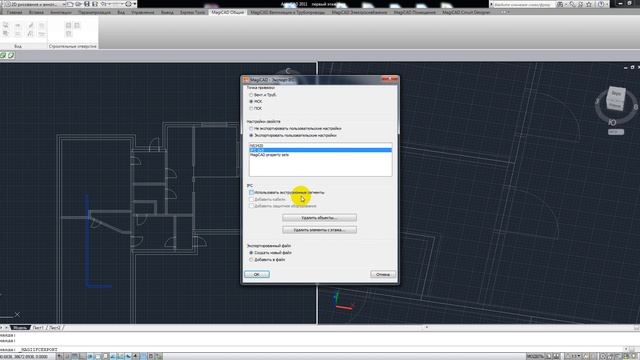Open the Вывод ribbon tab
Viewport: 640px width, 360px height.
[x=167, y=12]
